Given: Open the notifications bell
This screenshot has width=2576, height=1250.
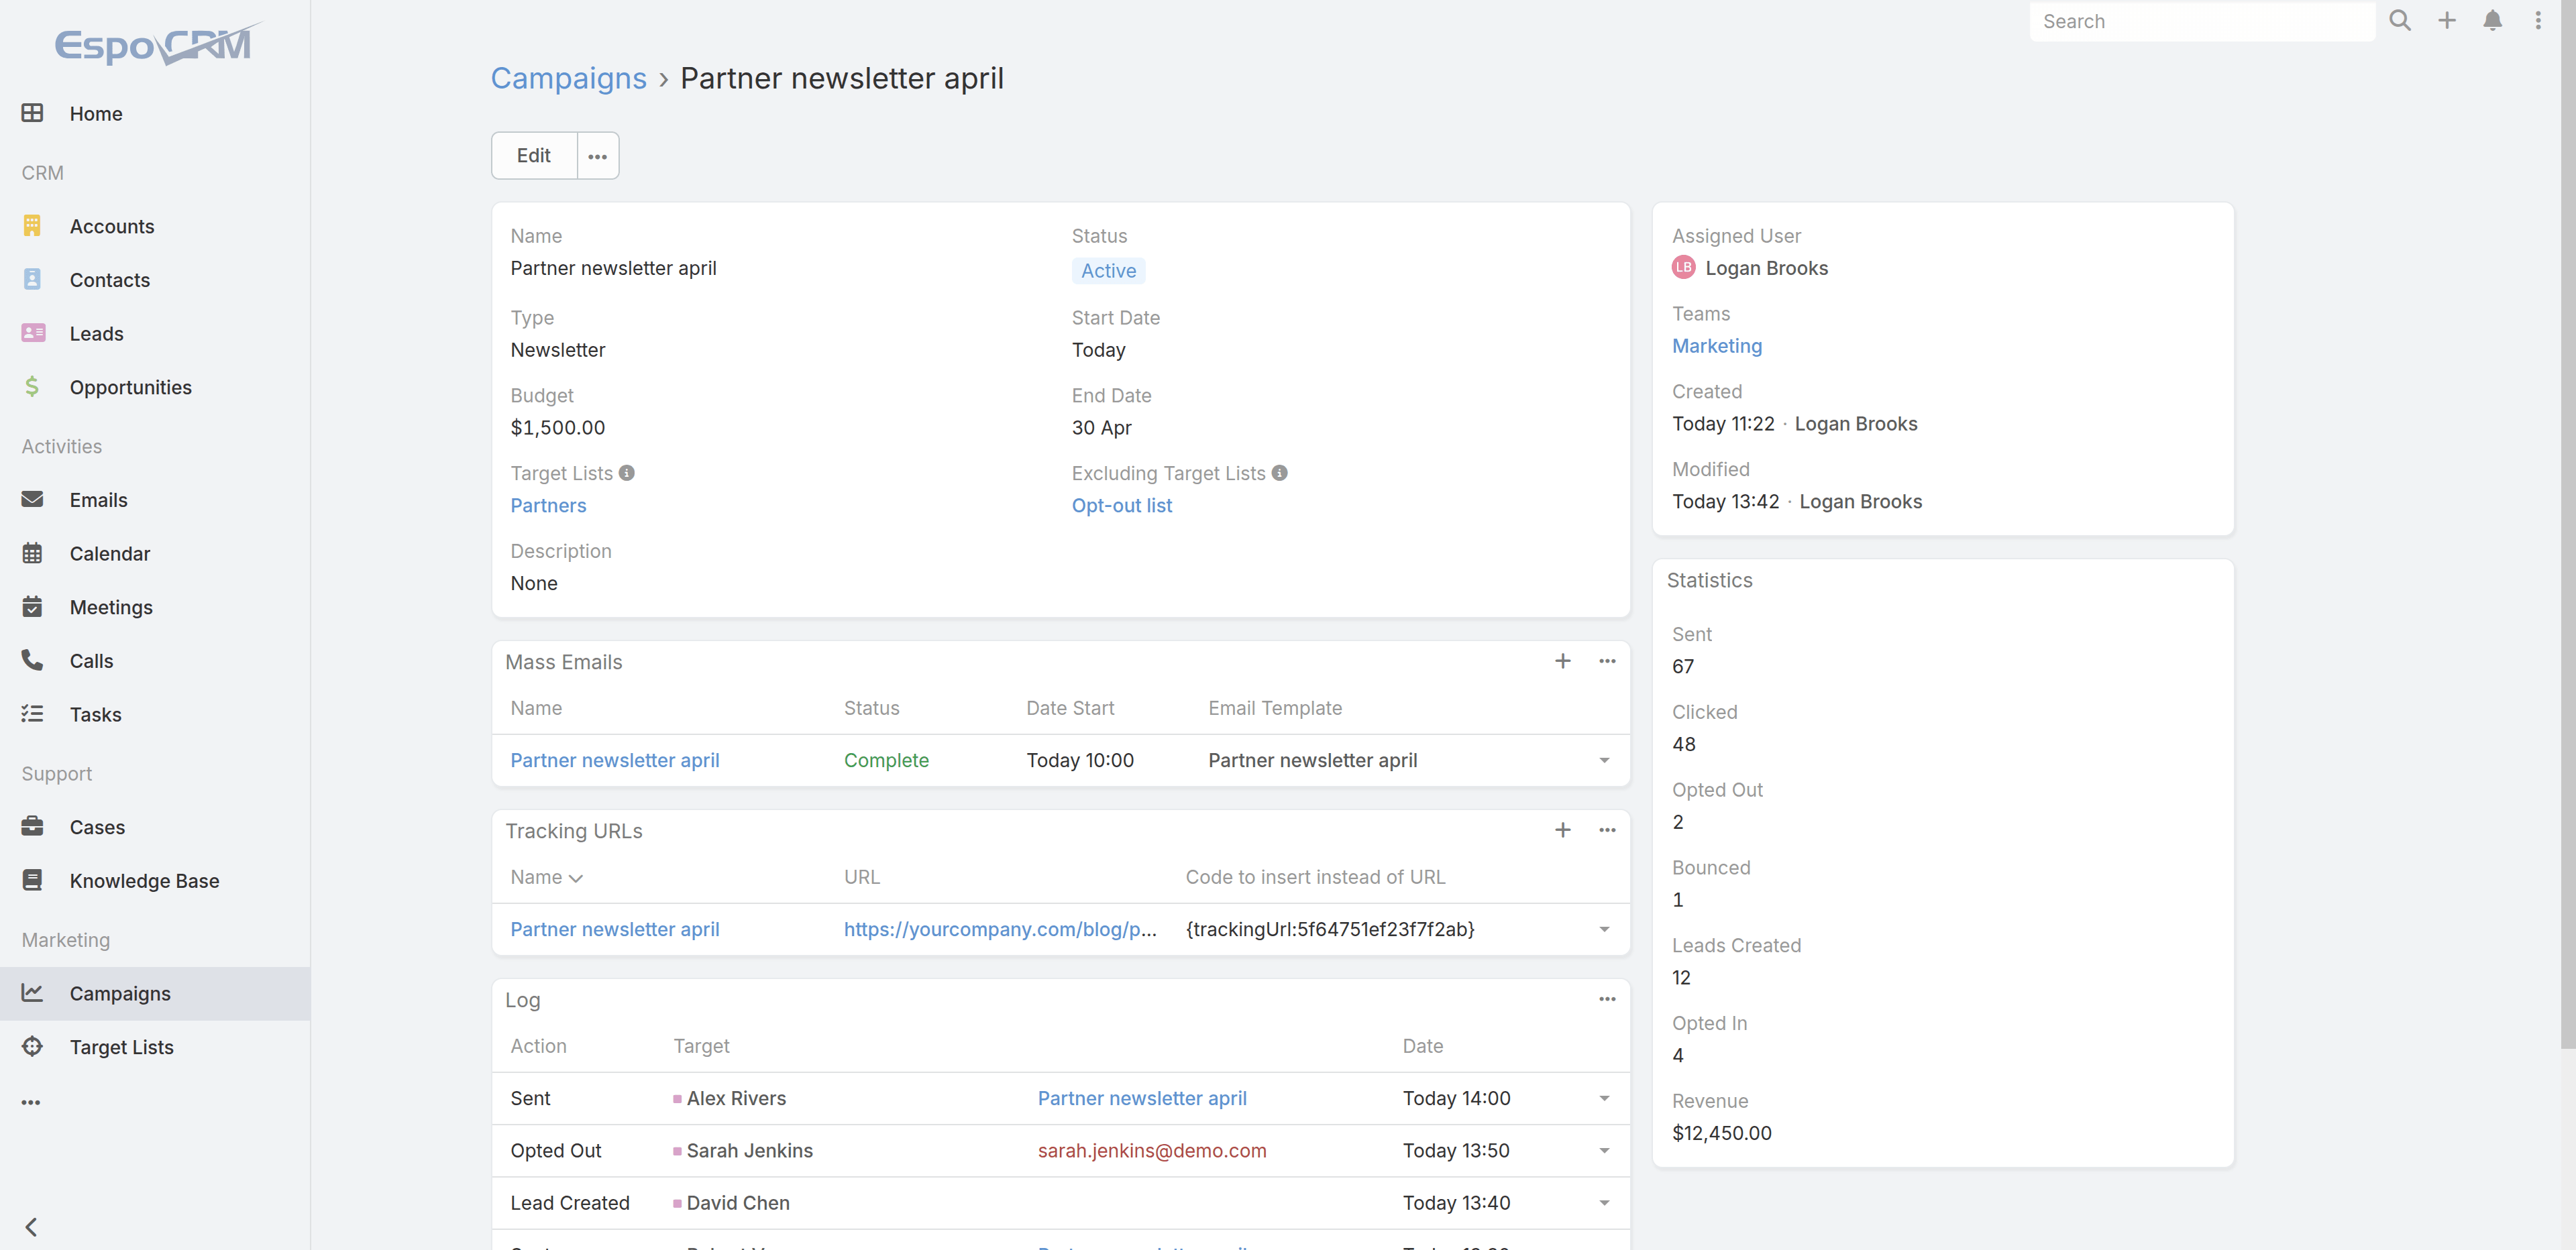Looking at the screenshot, I should [2493, 20].
